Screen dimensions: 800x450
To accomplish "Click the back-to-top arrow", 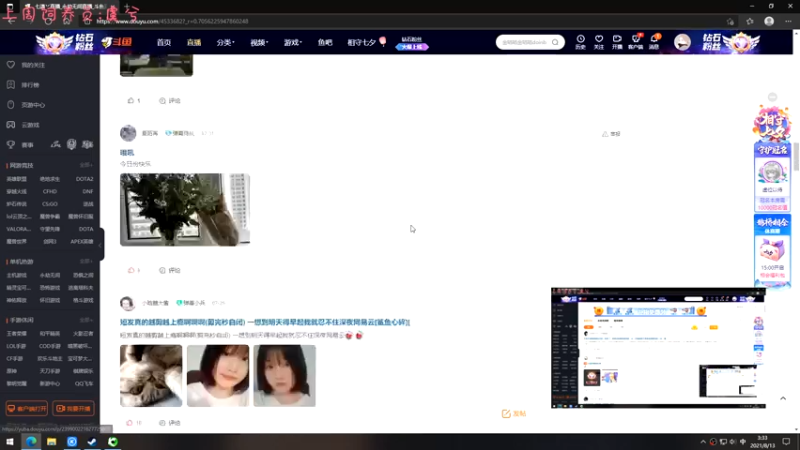I will click(x=783, y=398).
